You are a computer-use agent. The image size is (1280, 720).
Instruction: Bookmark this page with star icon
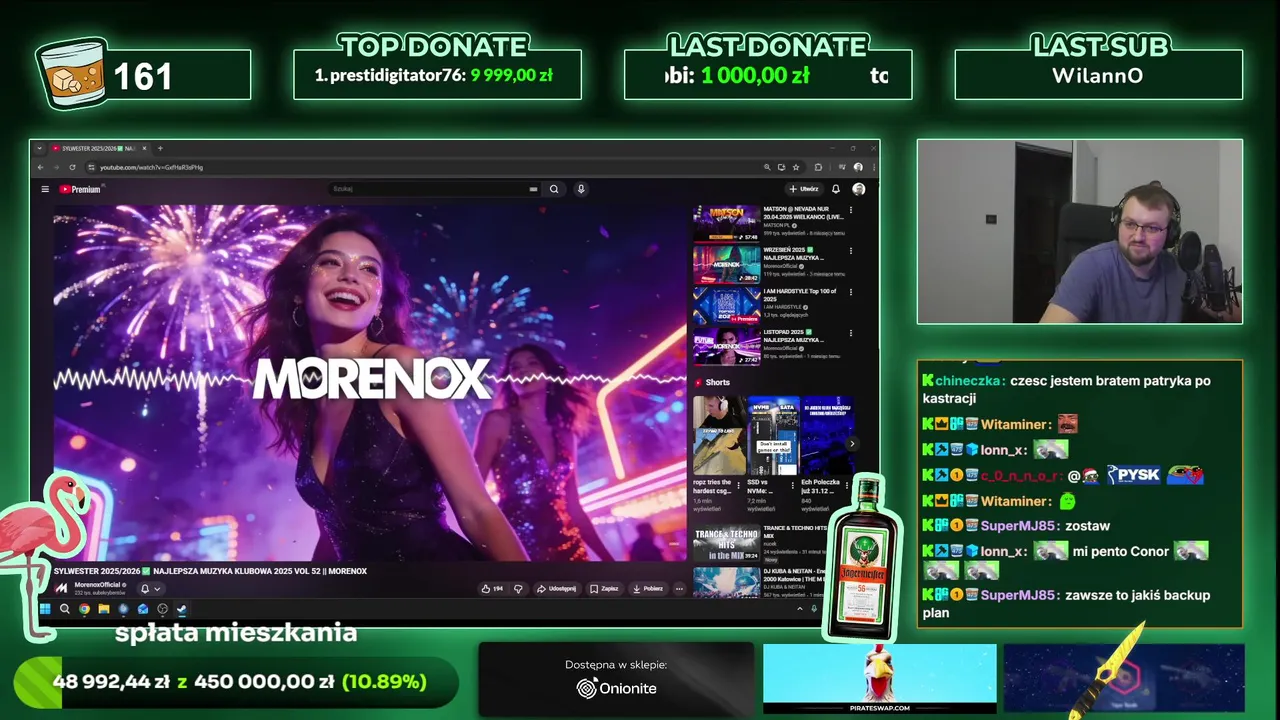click(x=796, y=167)
